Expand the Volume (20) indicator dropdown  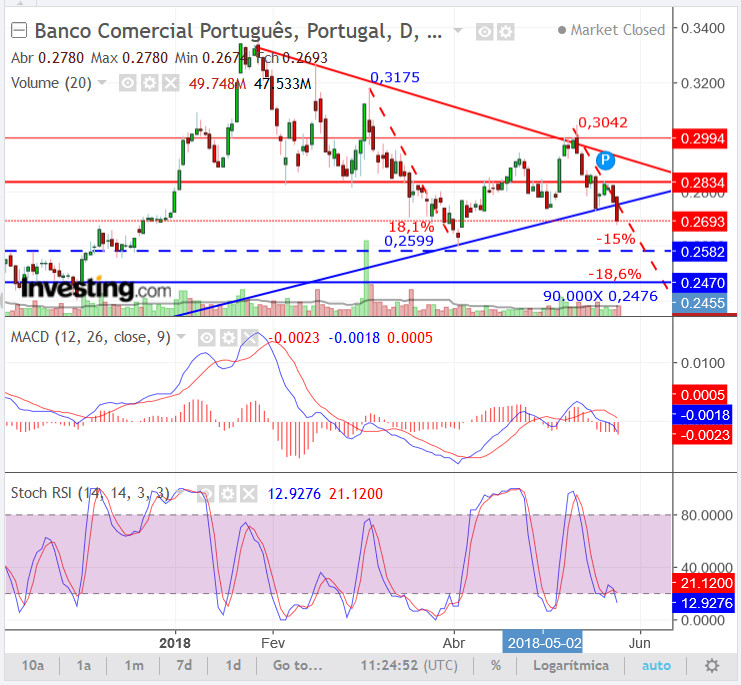[x=102, y=83]
